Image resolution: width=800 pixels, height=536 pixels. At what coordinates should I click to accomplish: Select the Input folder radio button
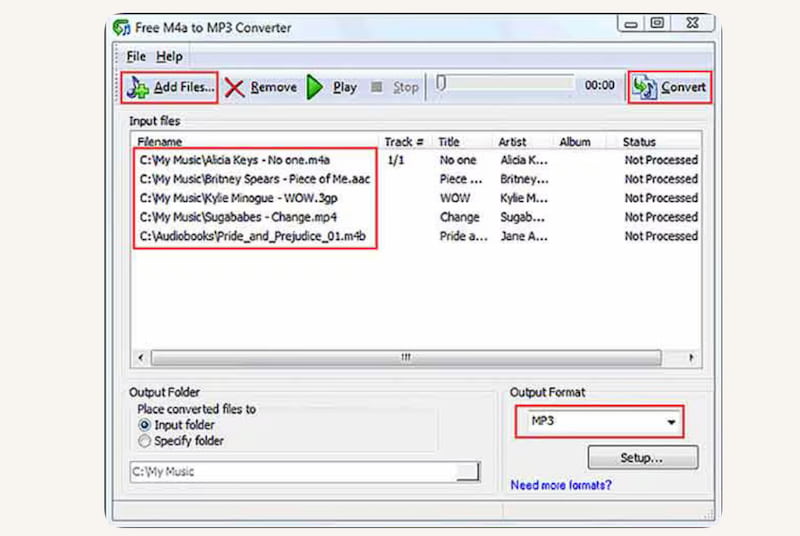[144, 425]
